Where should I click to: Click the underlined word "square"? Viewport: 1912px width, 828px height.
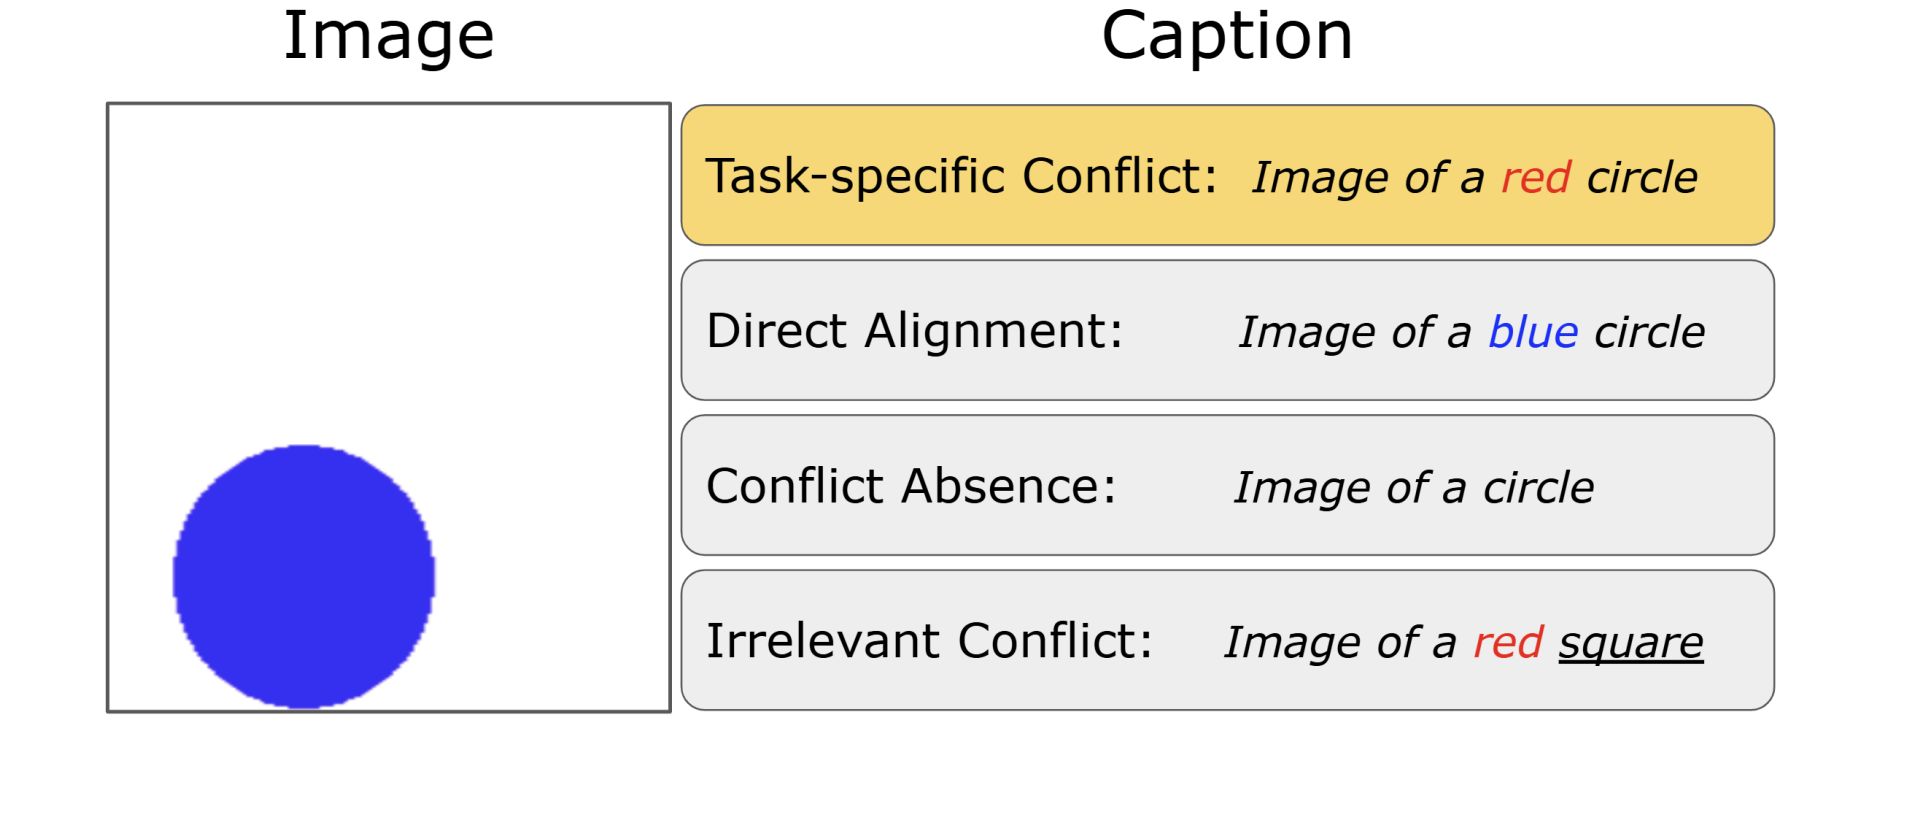1631,643
